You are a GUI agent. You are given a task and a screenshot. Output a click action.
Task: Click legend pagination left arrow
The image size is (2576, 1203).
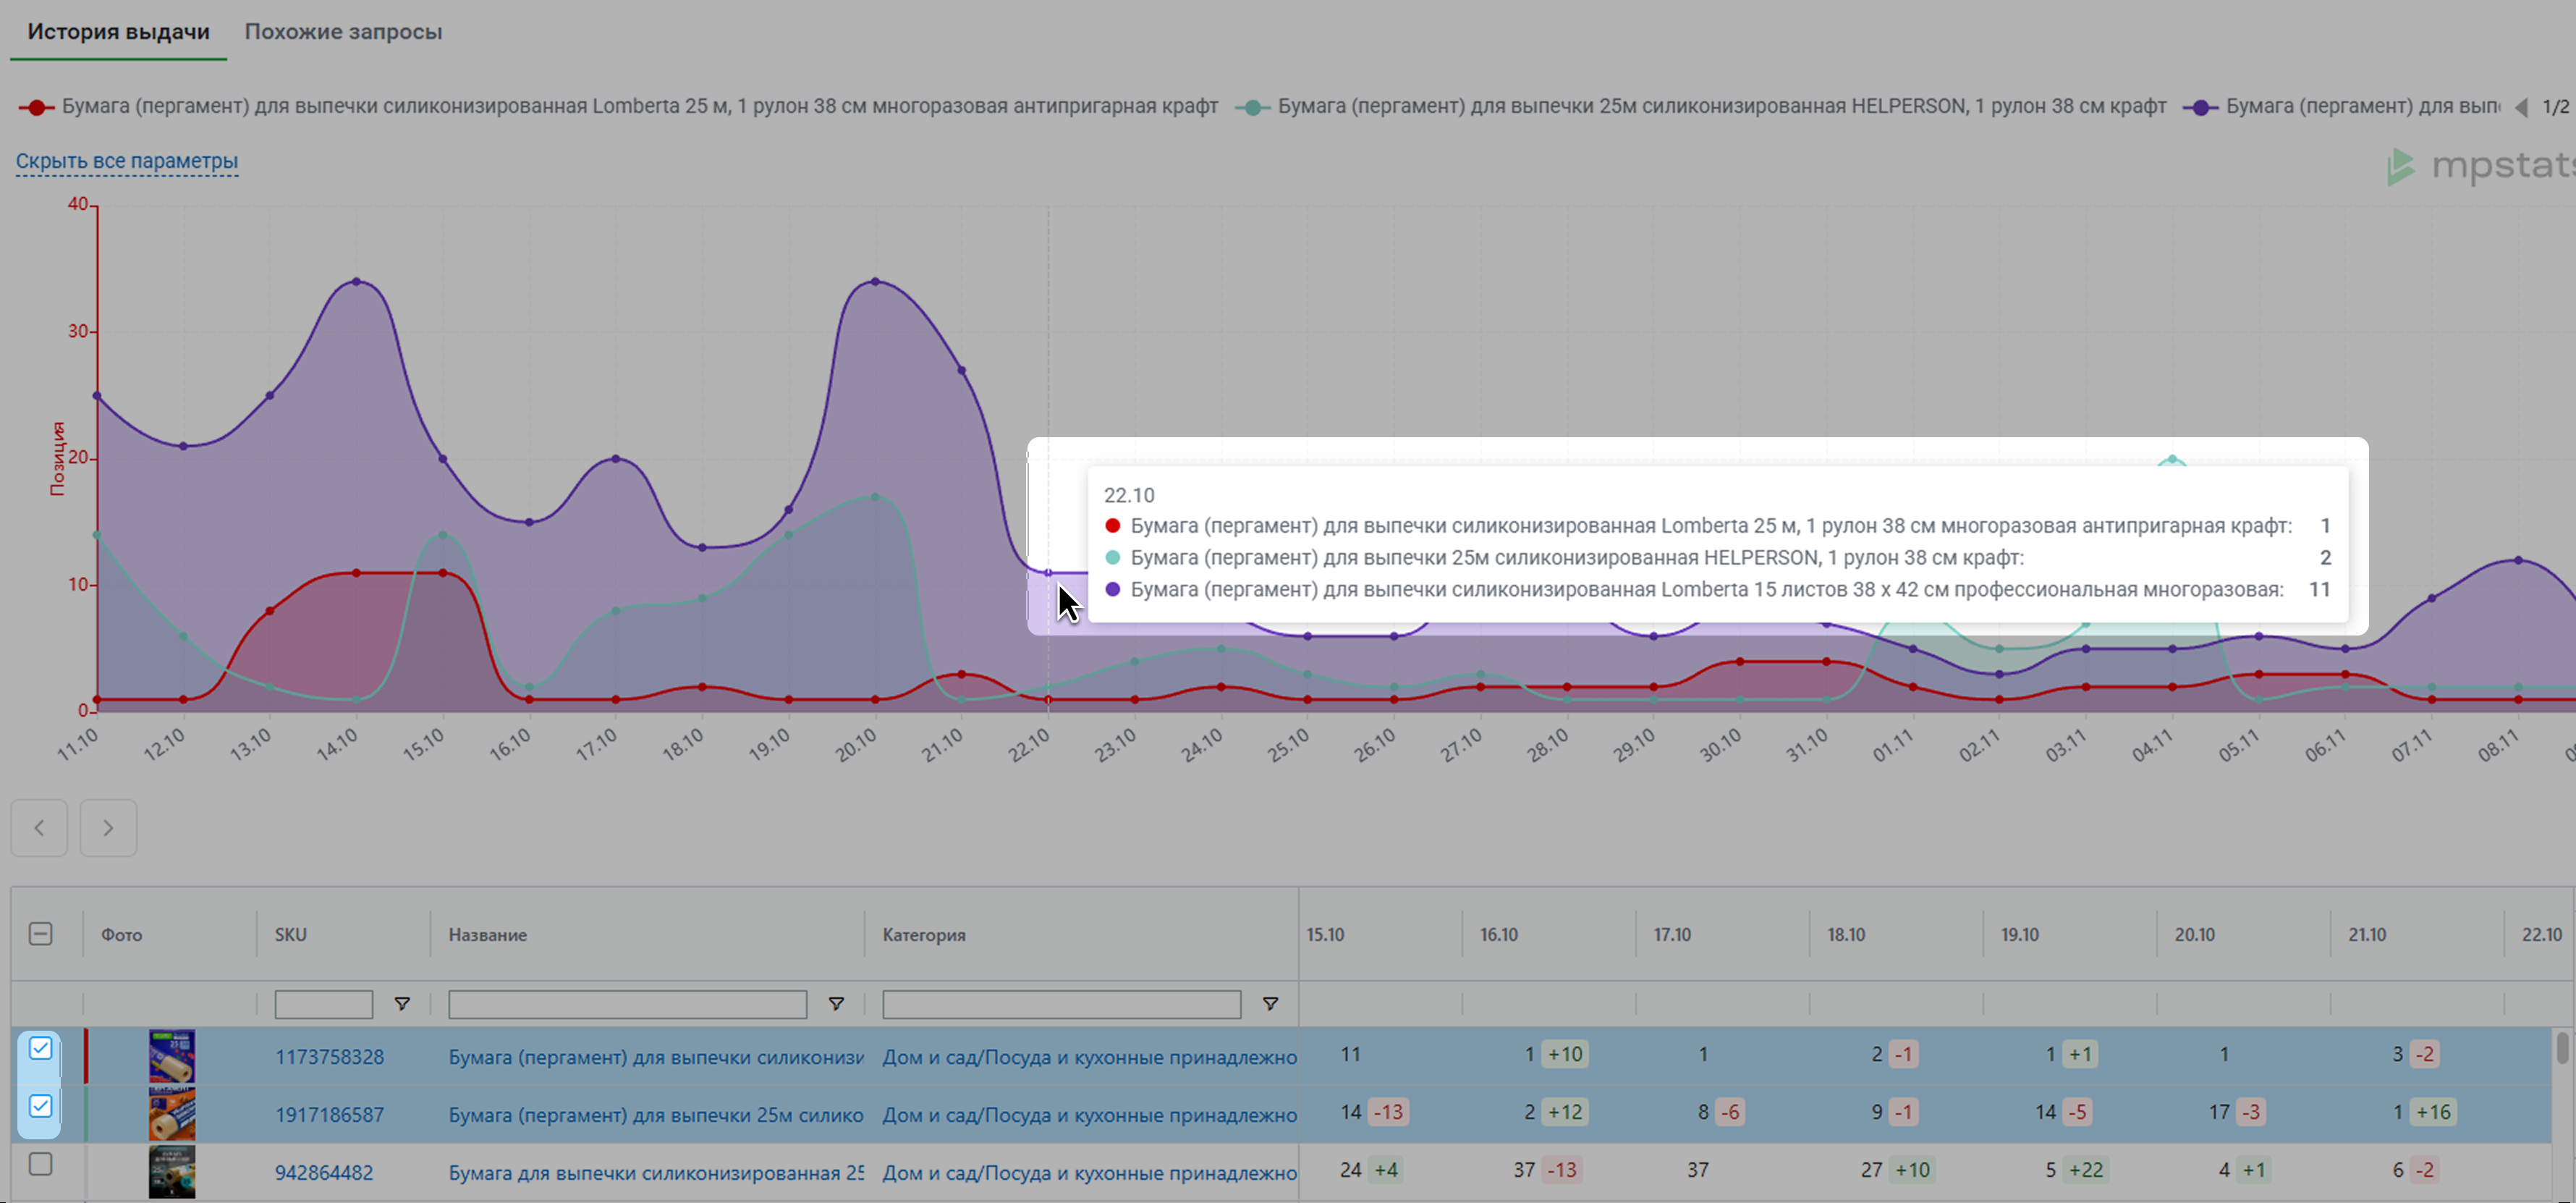2522,107
